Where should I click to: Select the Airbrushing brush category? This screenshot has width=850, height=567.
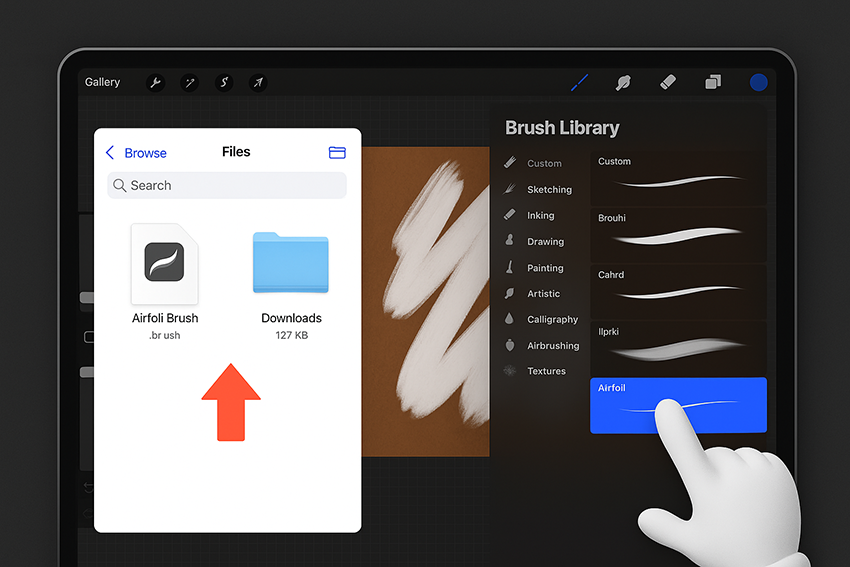click(x=553, y=345)
